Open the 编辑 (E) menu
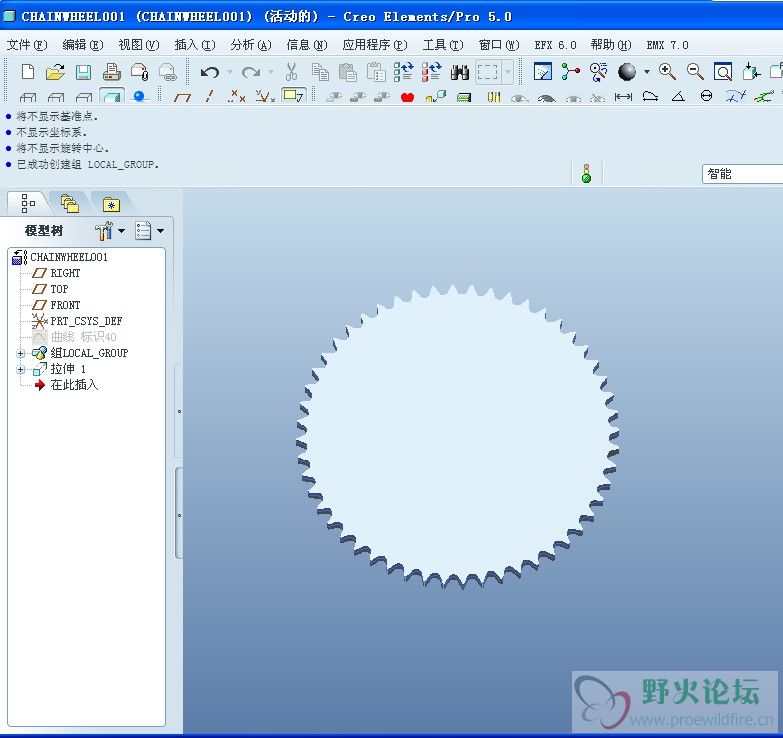 point(82,45)
